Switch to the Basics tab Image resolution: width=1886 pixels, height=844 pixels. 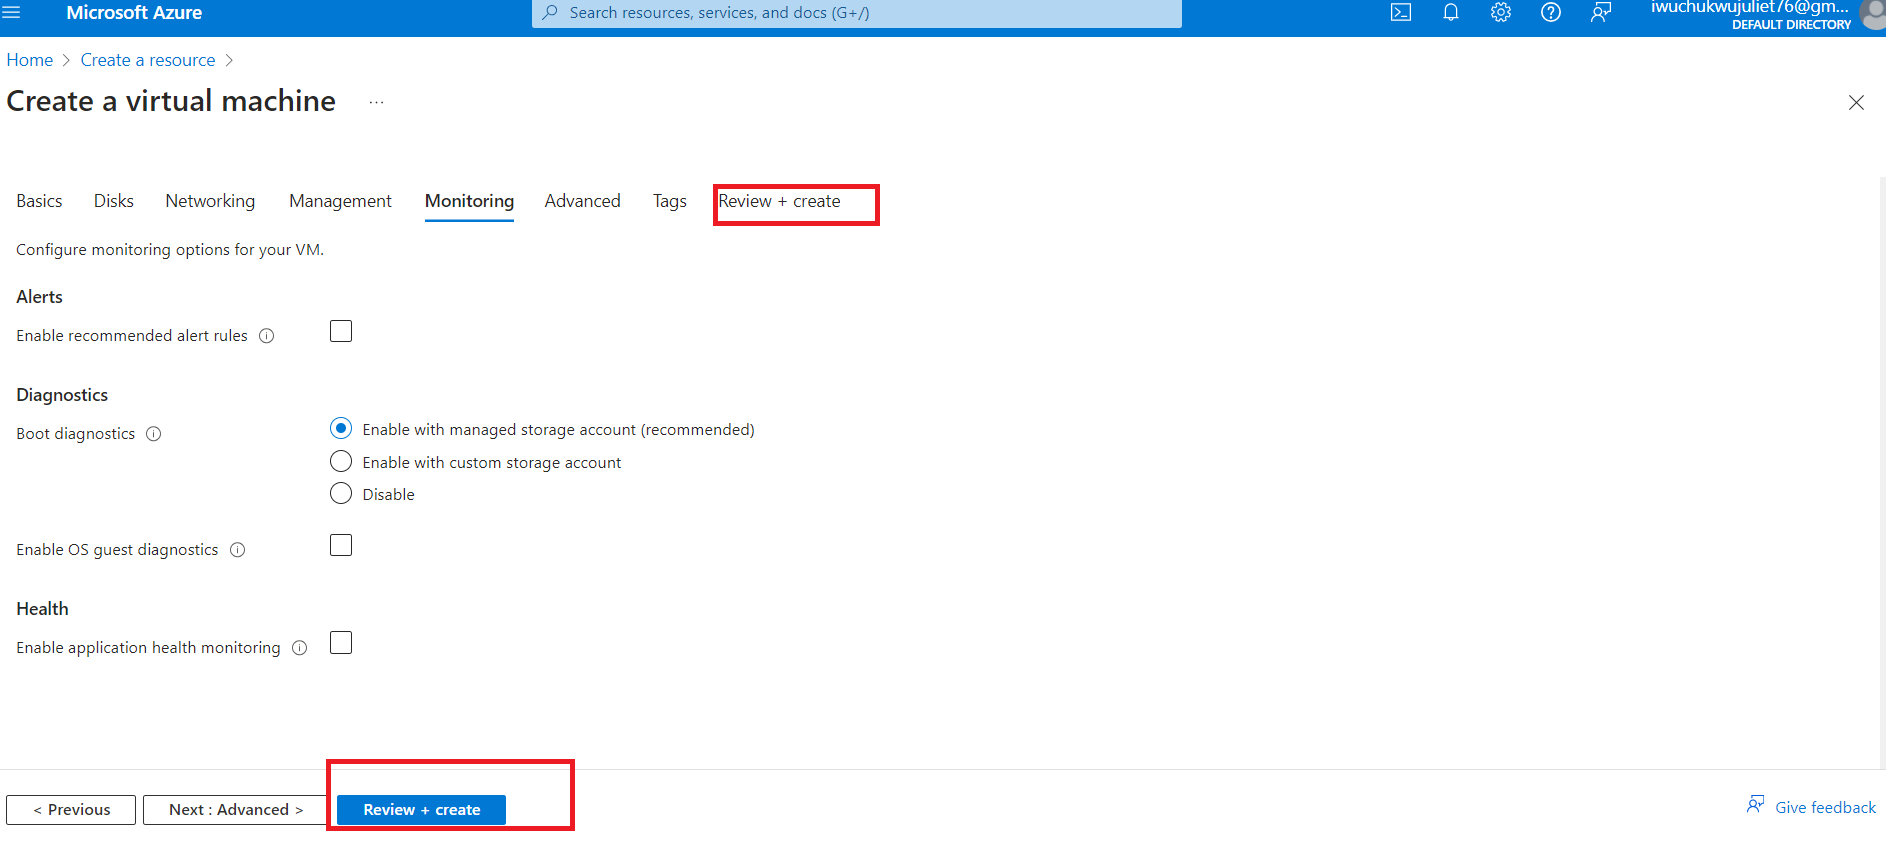pyautogui.click(x=39, y=201)
